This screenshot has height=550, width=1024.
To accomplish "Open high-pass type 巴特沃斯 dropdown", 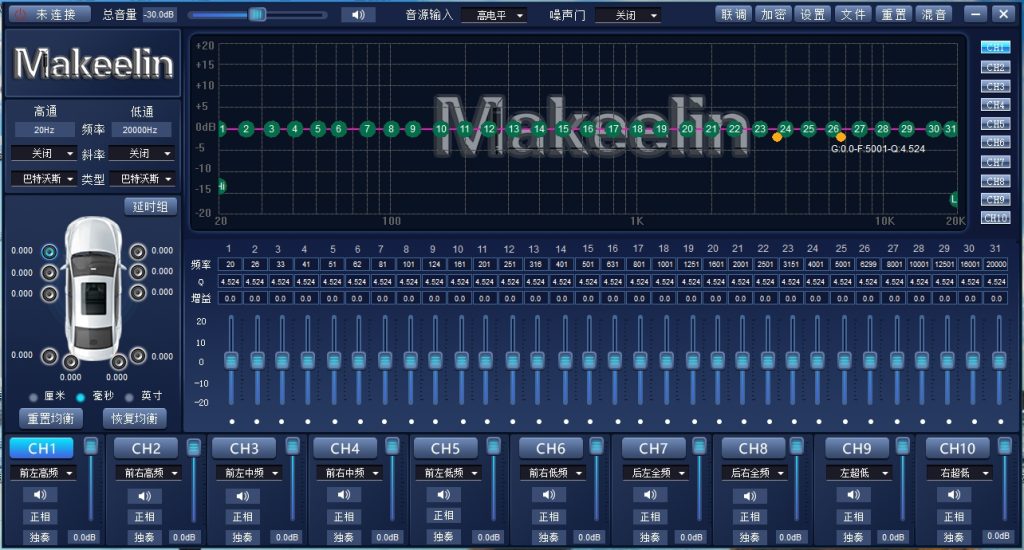I will [x=44, y=178].
